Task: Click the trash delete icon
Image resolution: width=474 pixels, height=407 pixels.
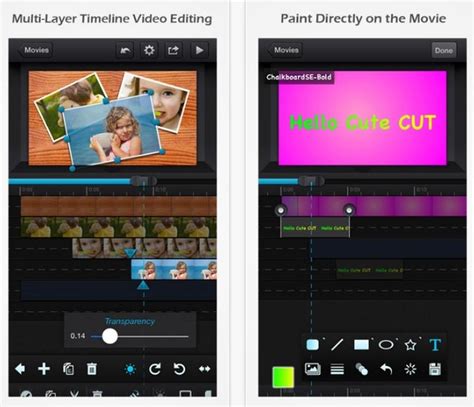Action: (92, 369)
